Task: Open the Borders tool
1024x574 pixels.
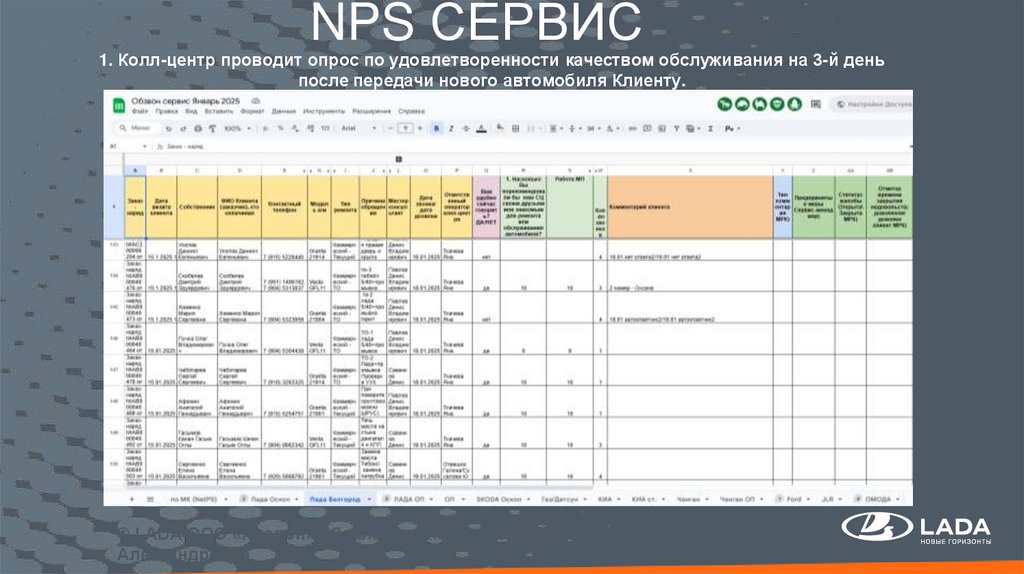Action: coord(515,129)
